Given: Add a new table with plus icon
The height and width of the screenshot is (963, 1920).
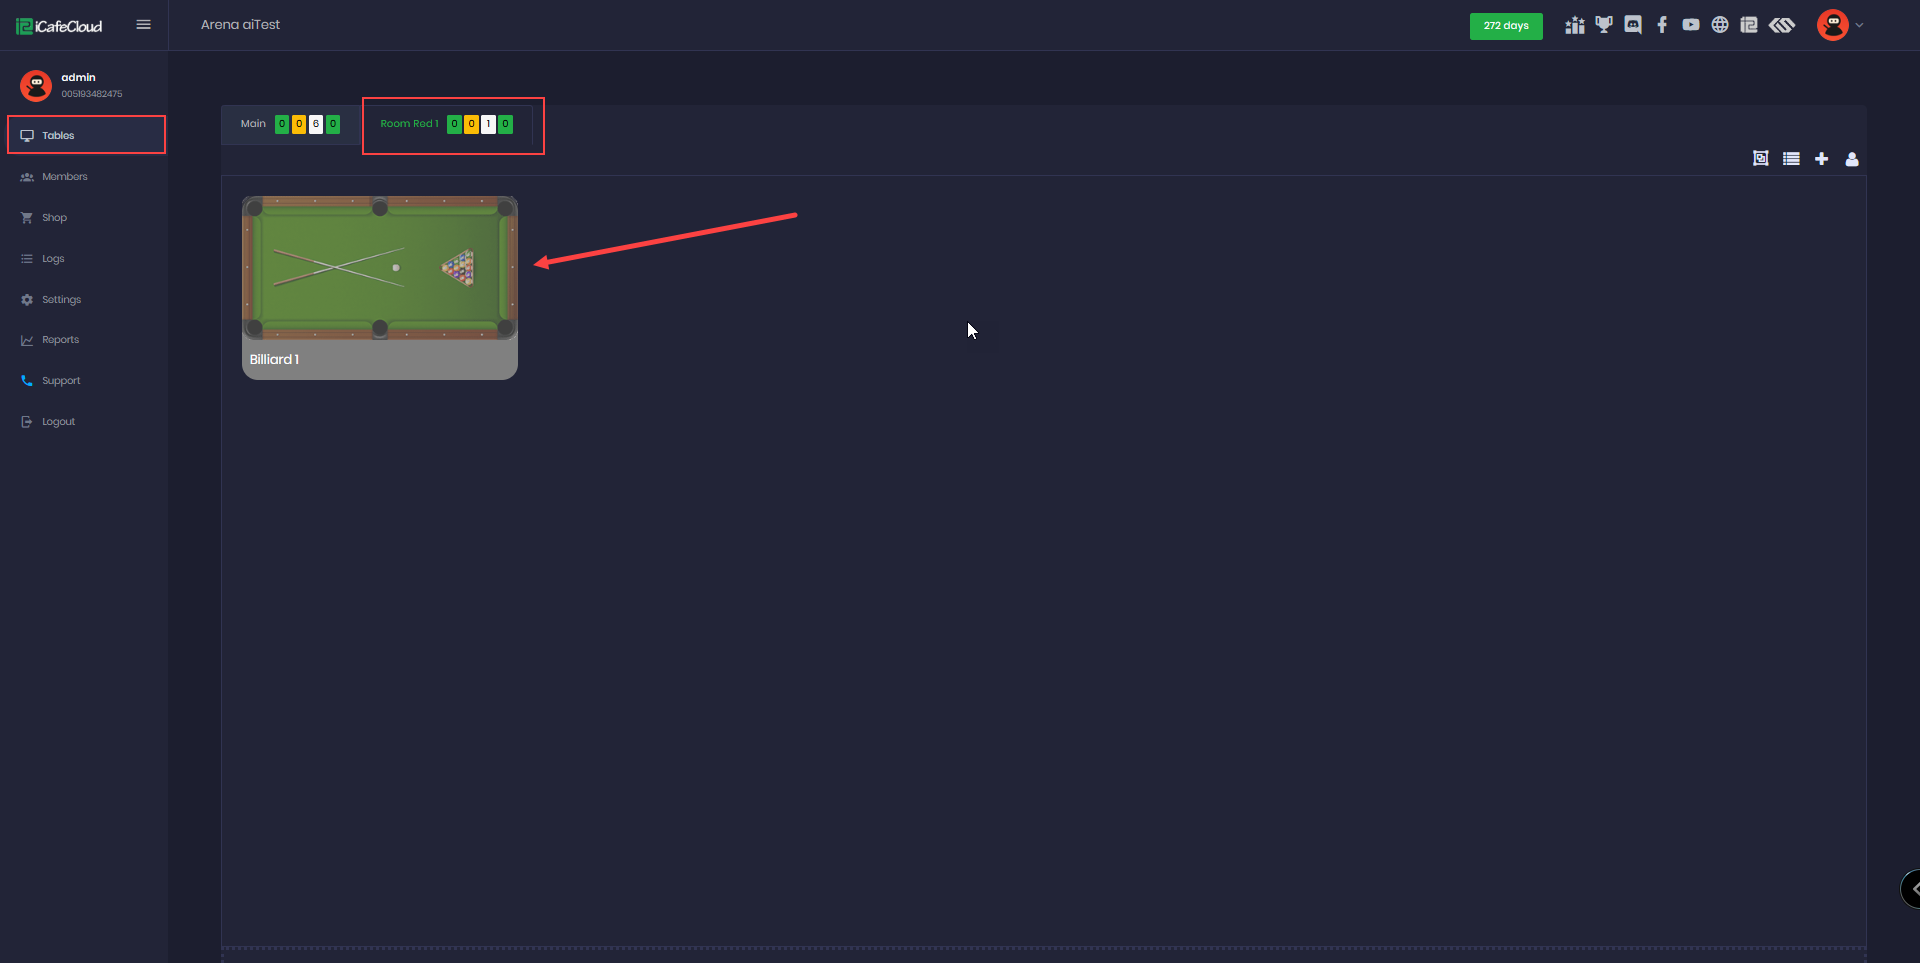Looking at the screenshot, I should 1822,159.
